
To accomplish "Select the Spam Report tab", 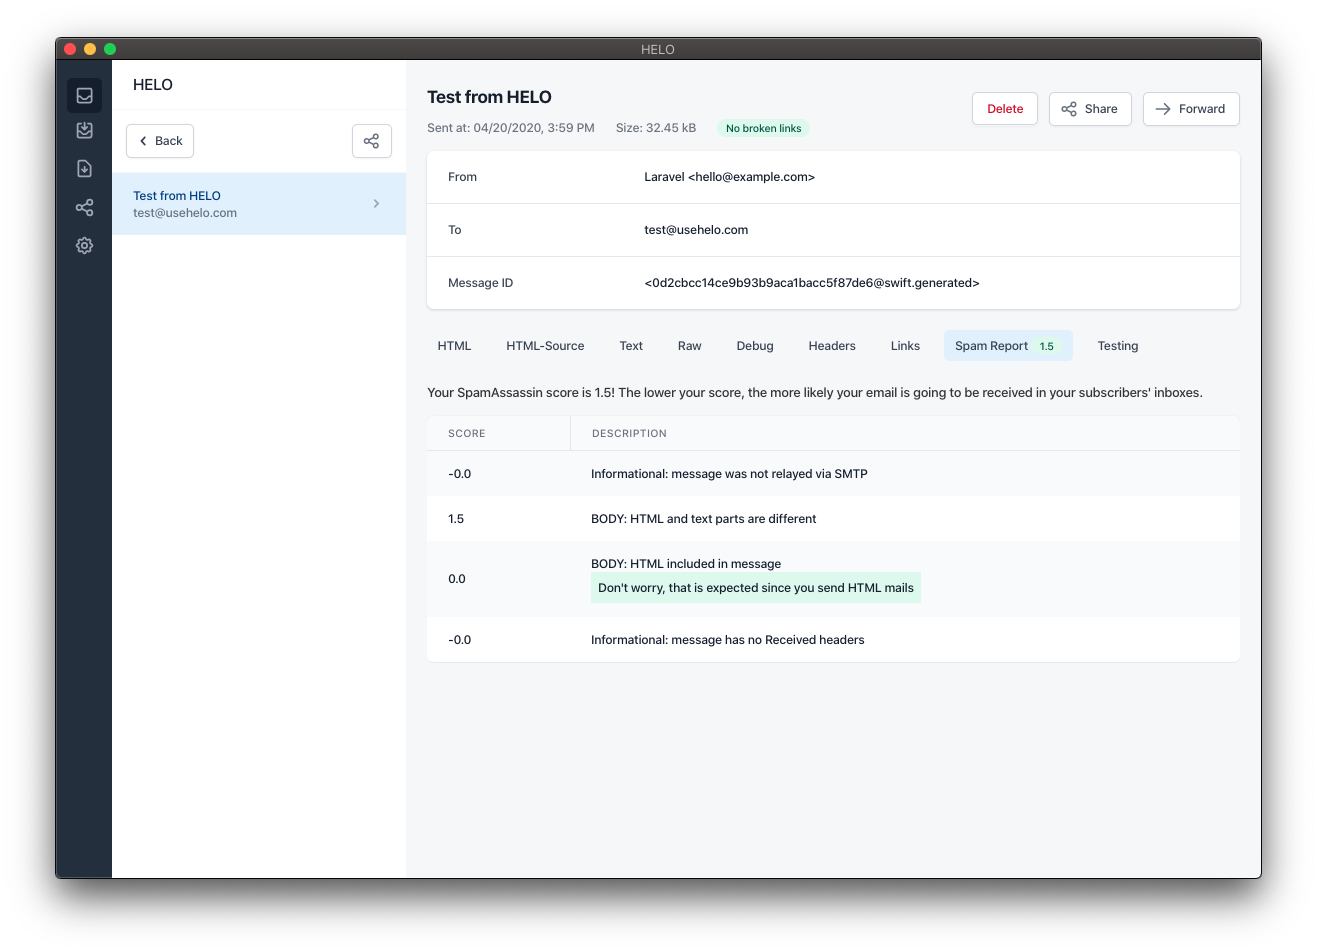I will [1008, 346].
